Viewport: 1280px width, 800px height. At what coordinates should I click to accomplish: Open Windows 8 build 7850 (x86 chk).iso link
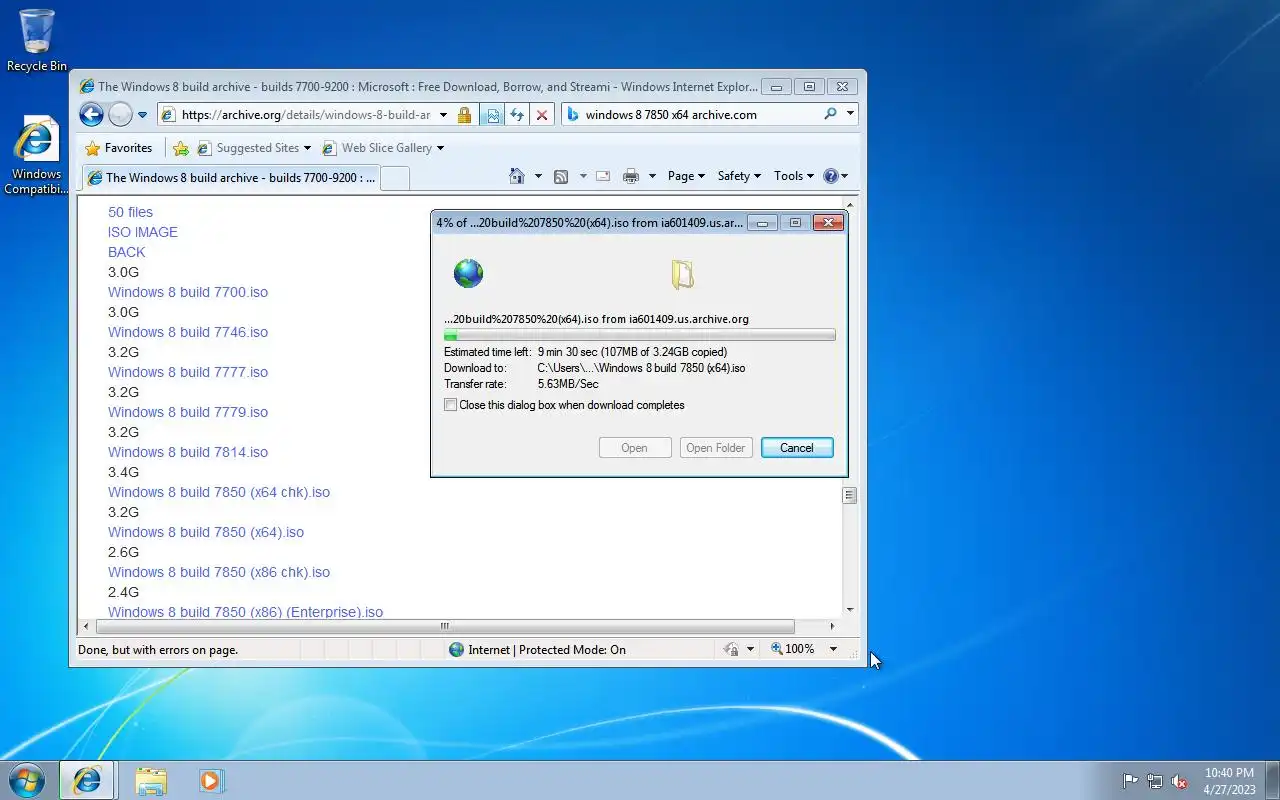[x=219, y=572]
